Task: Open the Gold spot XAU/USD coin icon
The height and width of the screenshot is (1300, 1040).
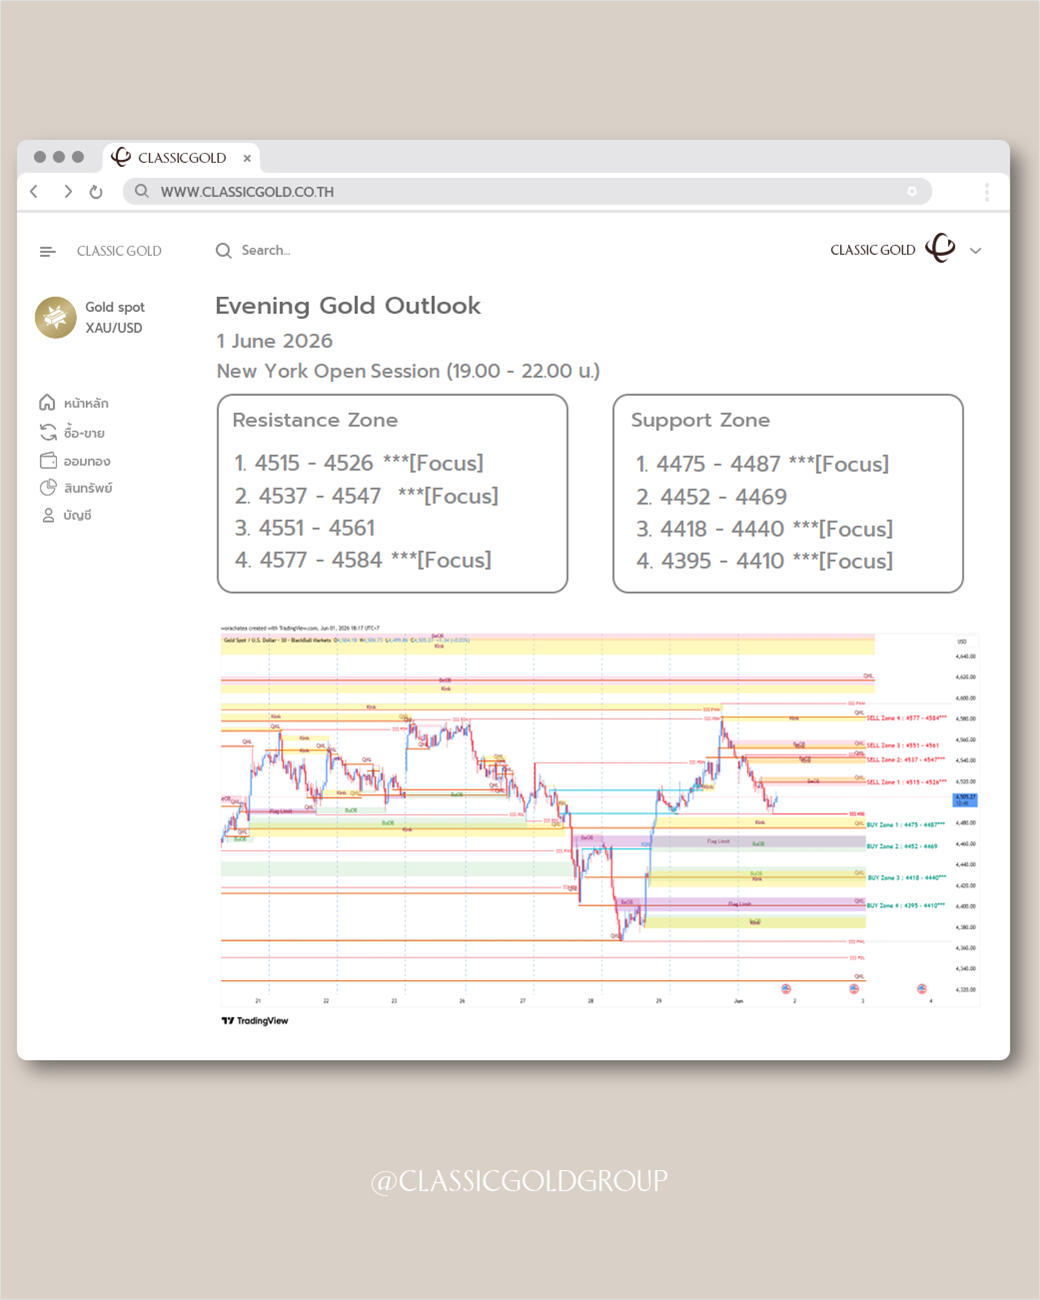Action: coord(56,317)
